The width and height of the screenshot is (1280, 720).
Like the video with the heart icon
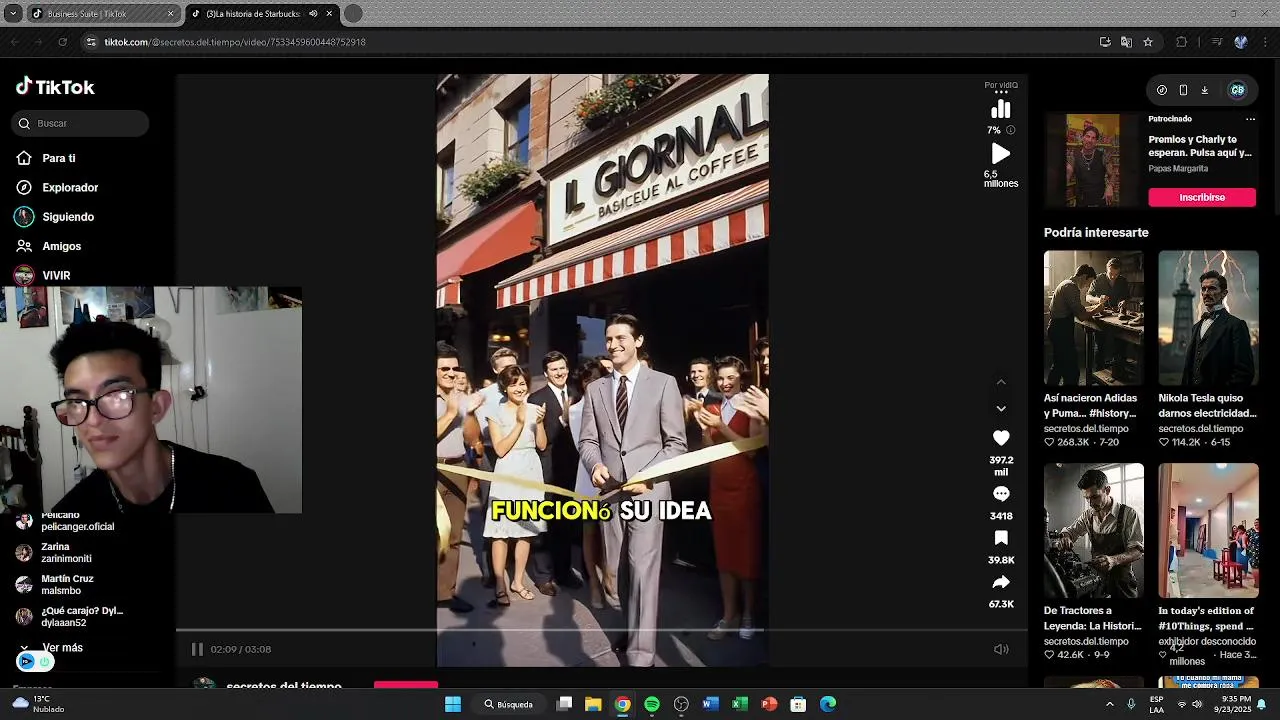point(1001,438)
